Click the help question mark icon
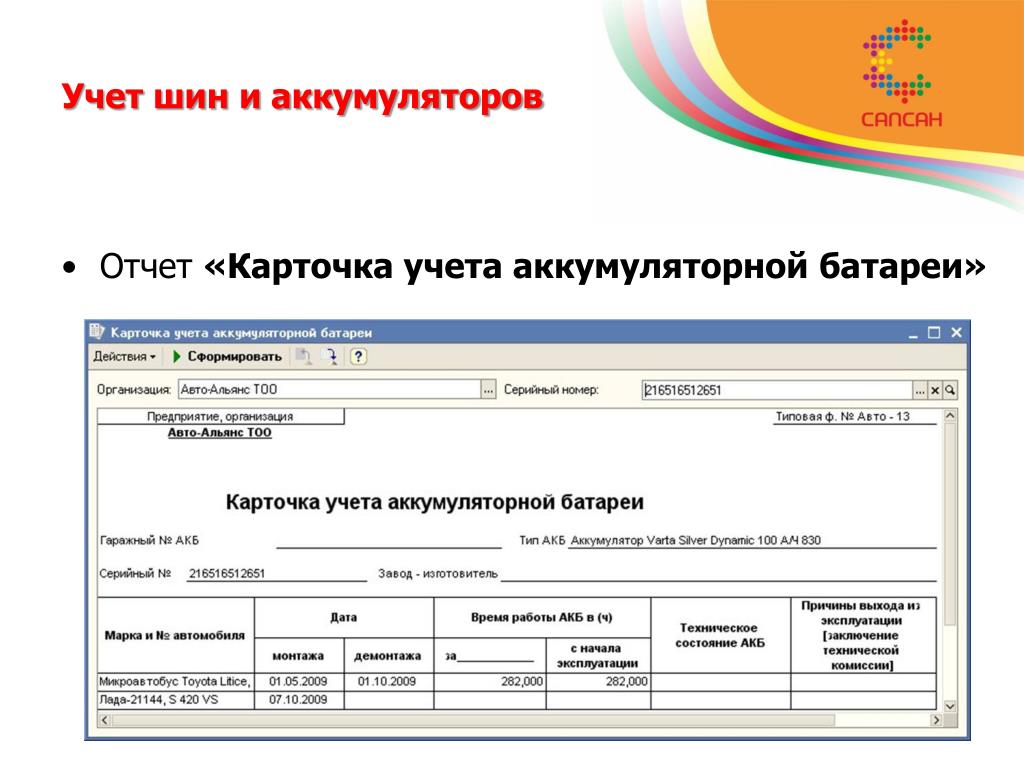The image size is (1024, 768). point(358,357)
